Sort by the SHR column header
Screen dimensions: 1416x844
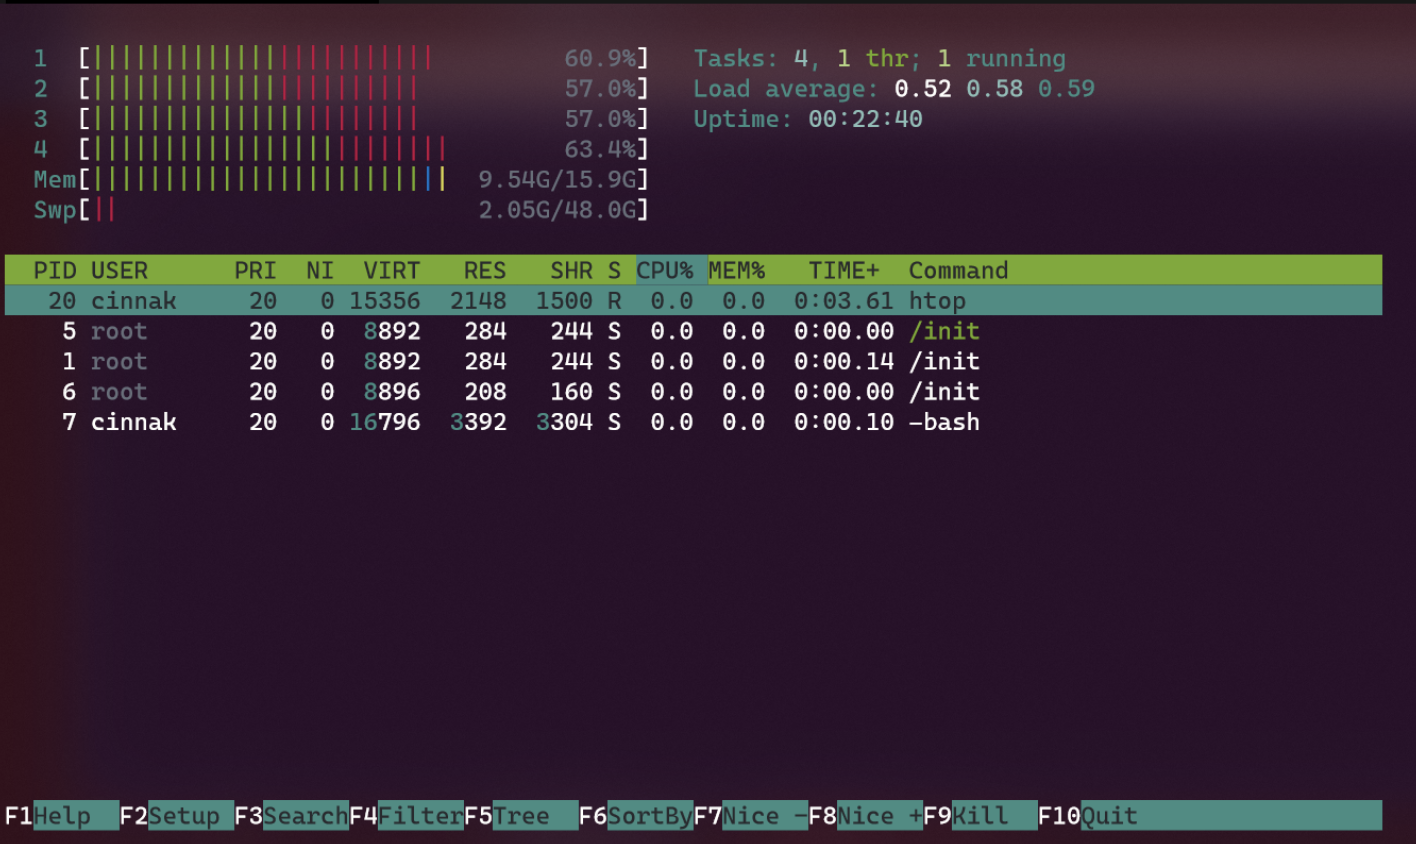[571, 270]
